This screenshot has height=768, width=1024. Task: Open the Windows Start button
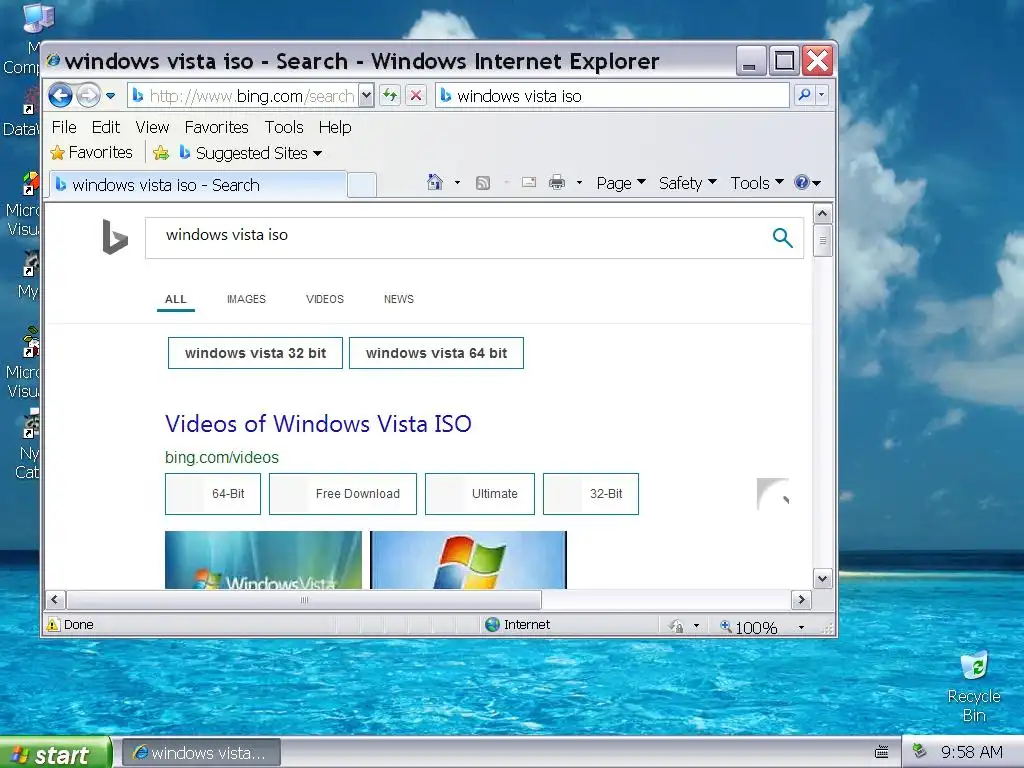[x=55, y=754]
